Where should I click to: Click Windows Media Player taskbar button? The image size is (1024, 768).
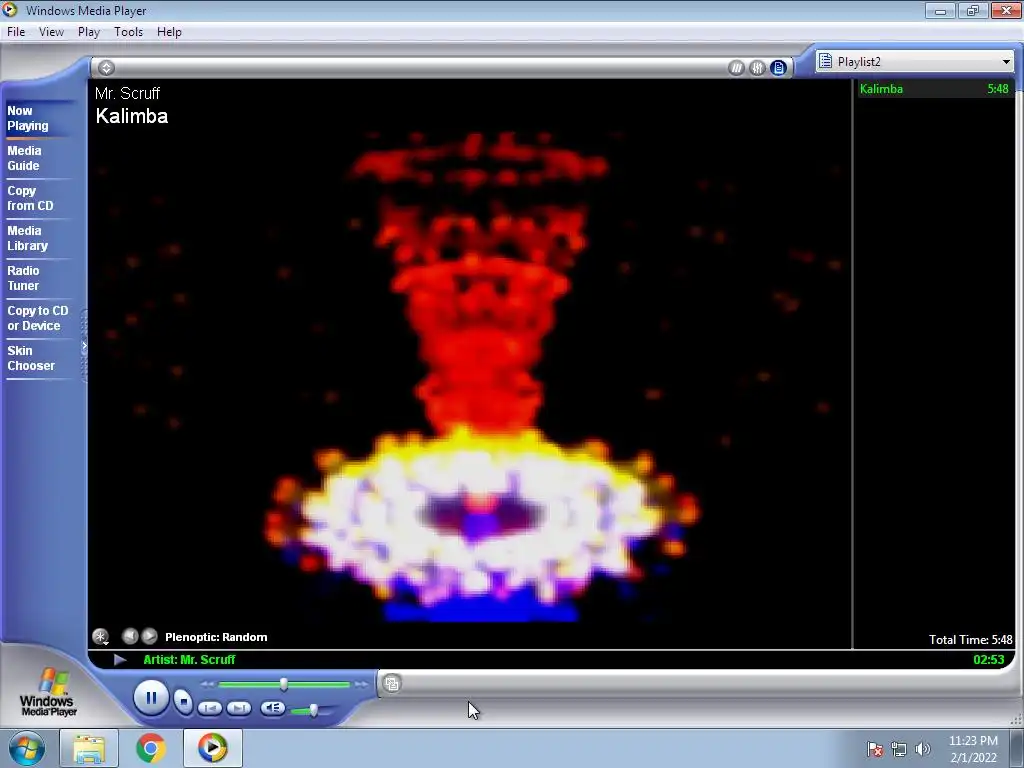(212, 749)
